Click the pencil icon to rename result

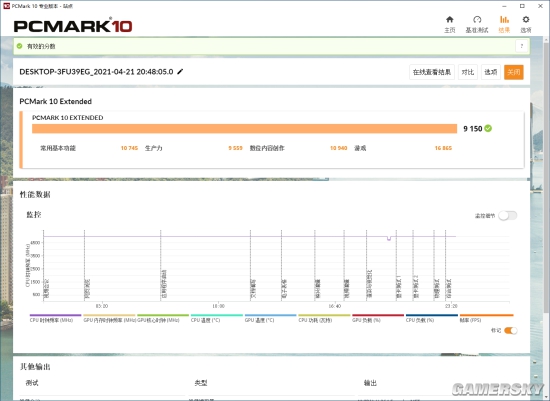(x=180, y=72)
